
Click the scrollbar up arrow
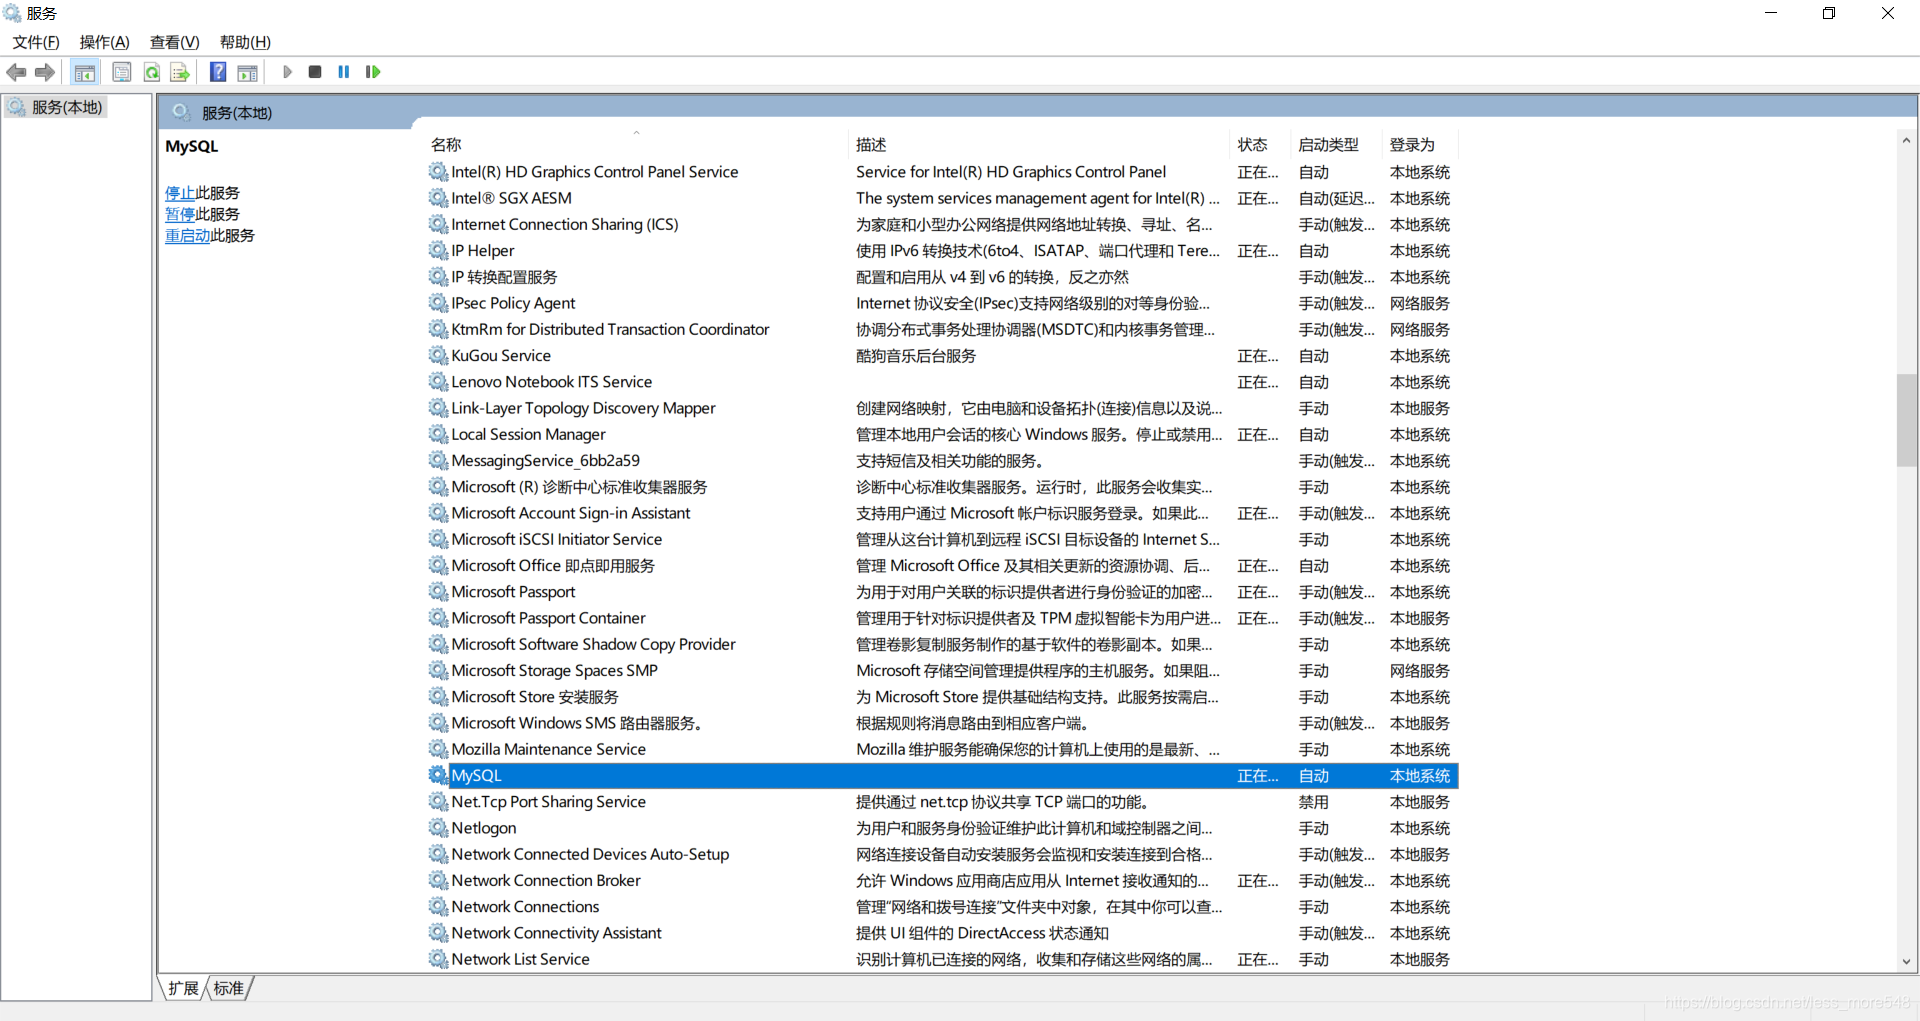pos(1906,141)
